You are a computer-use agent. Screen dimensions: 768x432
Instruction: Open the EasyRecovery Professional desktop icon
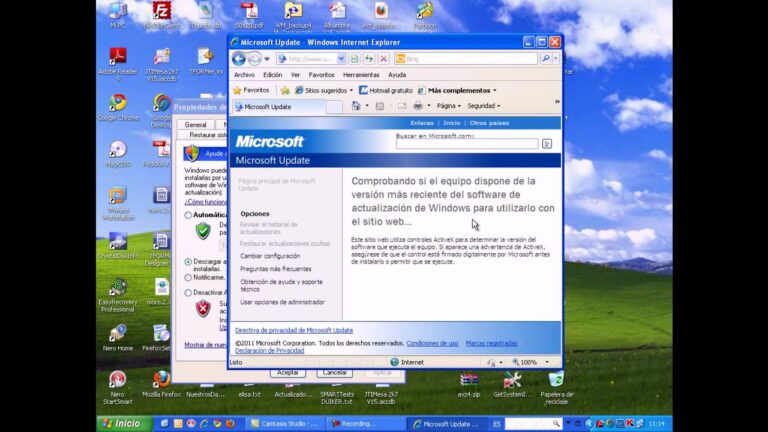(118, 295)
